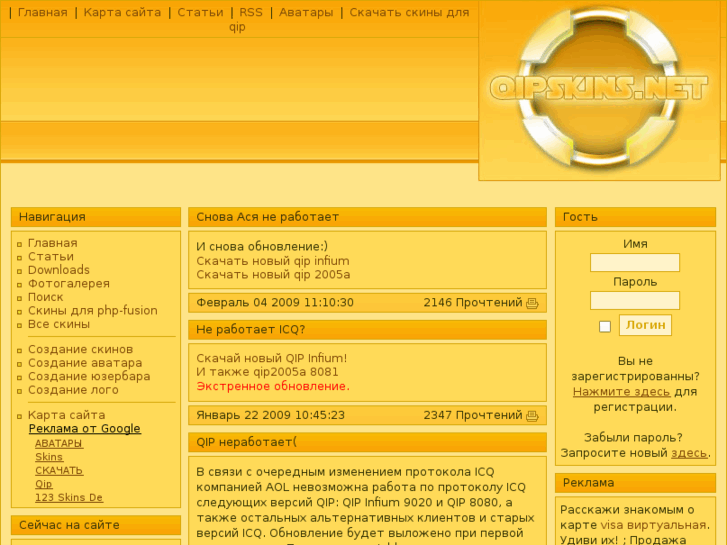
Task: Click the Гость panel header
Action: (635, 217)
